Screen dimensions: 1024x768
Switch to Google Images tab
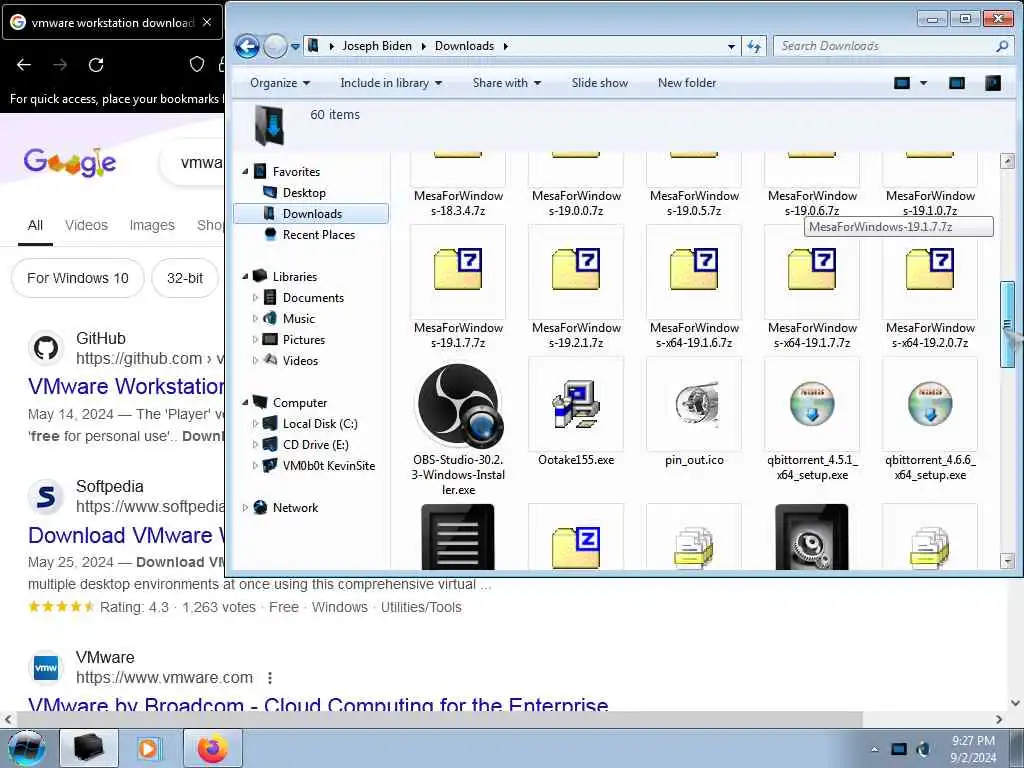[x=152, y=225]
